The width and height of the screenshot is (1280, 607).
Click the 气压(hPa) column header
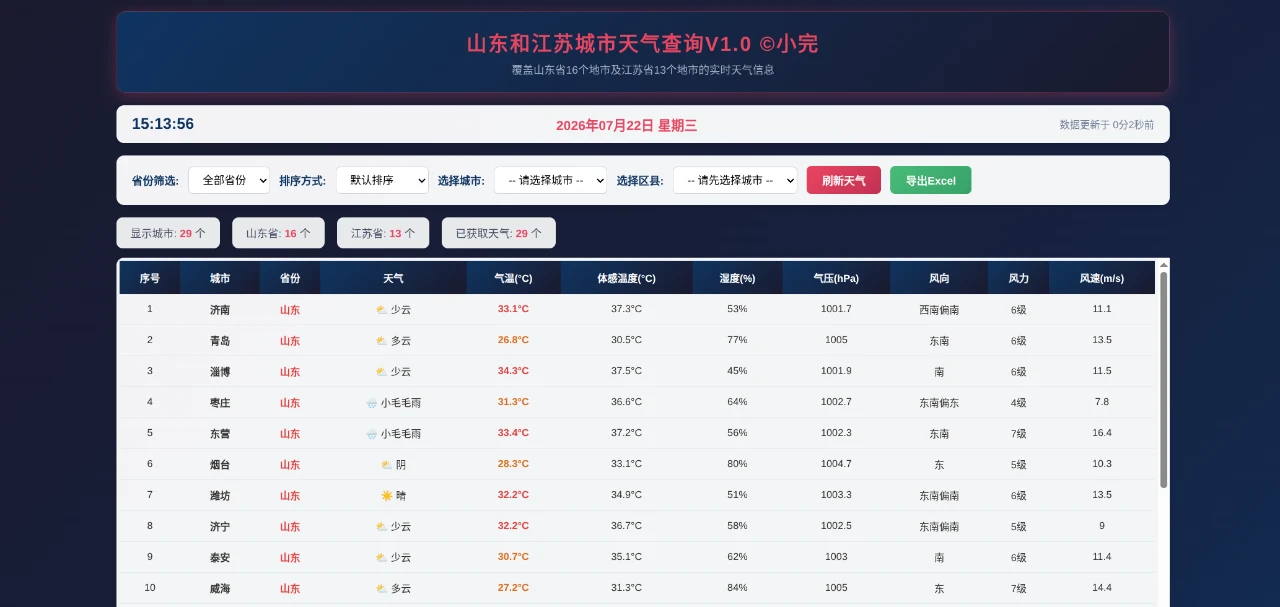coord(836,278)
